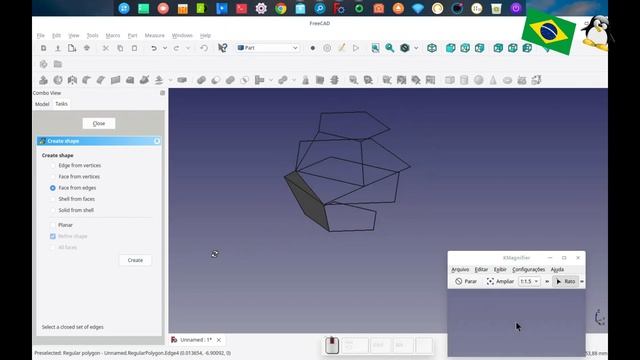Collapse the Create shape task header
640x360 pixels.
[157, 141]
